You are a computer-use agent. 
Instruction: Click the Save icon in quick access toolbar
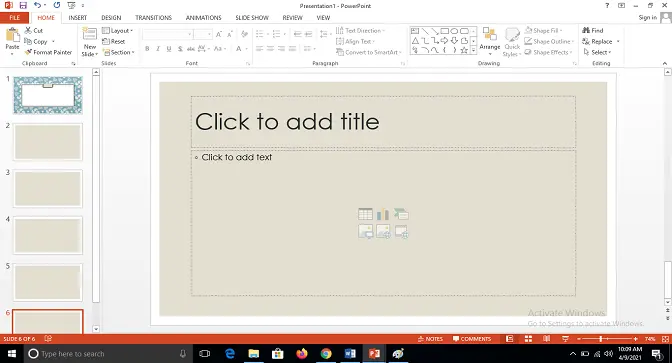23,6
